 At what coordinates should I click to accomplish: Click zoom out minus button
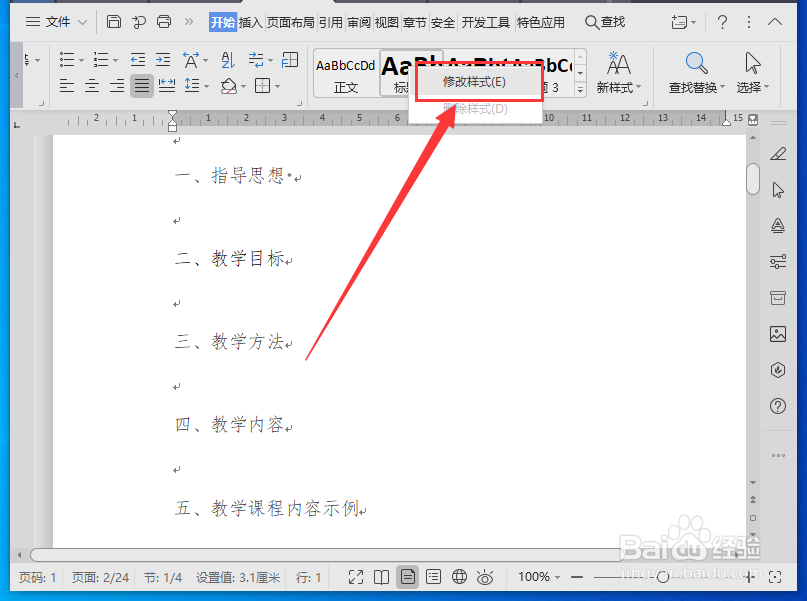tap(577, 577)
